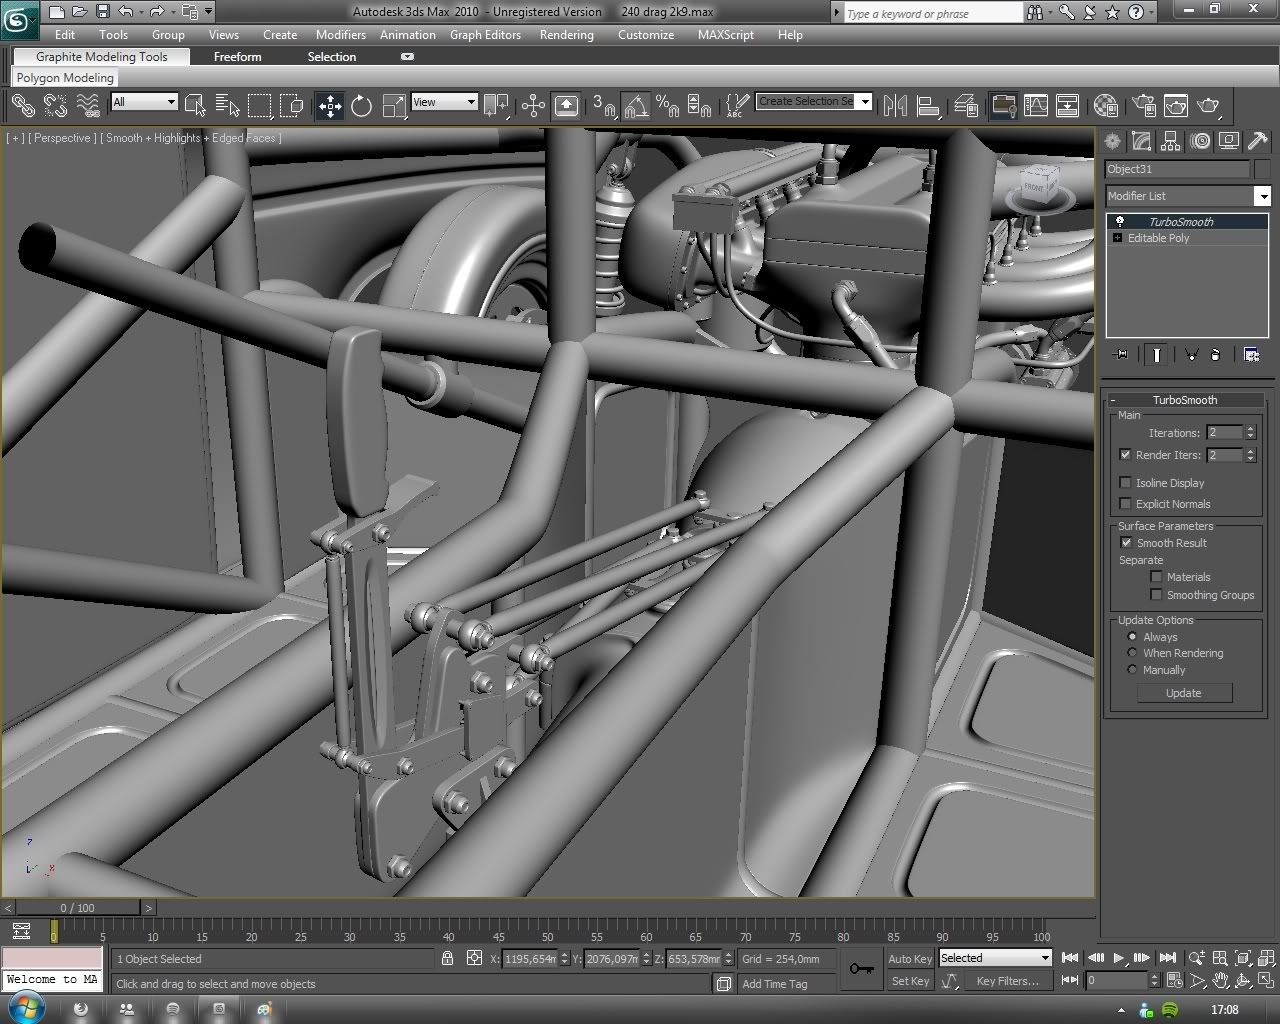Screen dimensions: 1280x1024
Task: Click the Select by Name icon
Action: 227,106
